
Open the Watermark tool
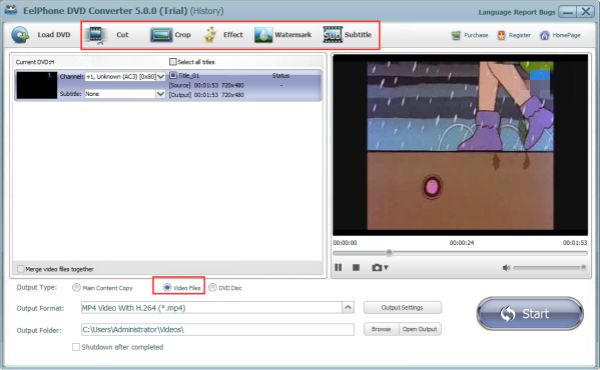point(283,35)
